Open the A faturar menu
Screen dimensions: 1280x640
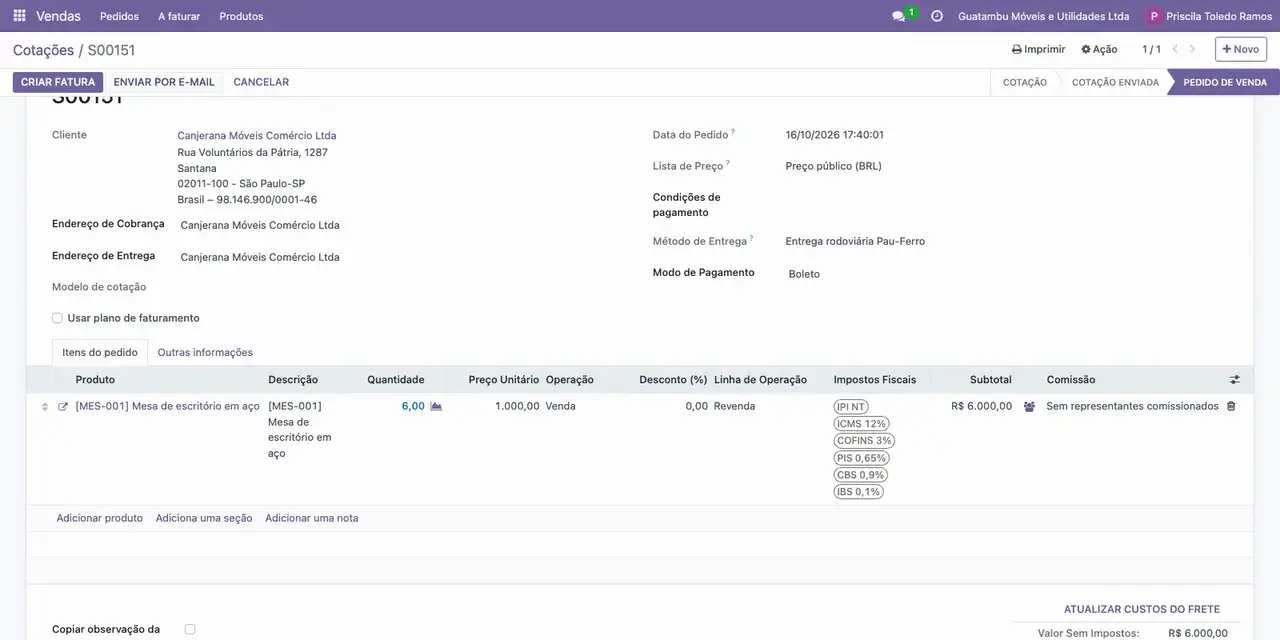coord(179,16)
